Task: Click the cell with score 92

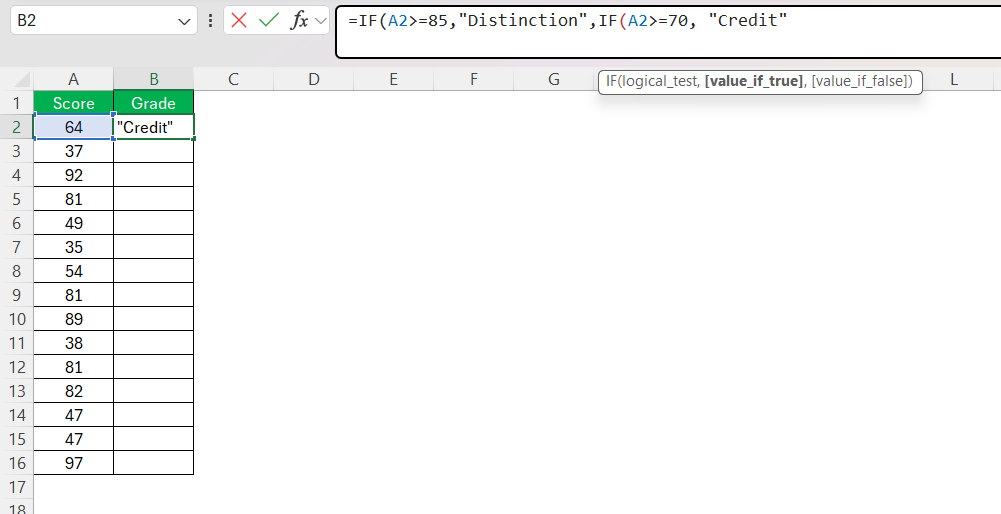Action: click(x=73, y=175)
